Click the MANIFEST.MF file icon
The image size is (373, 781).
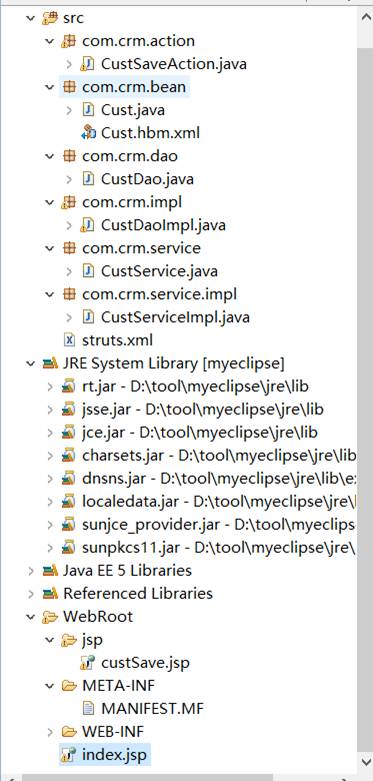(88, 708)
